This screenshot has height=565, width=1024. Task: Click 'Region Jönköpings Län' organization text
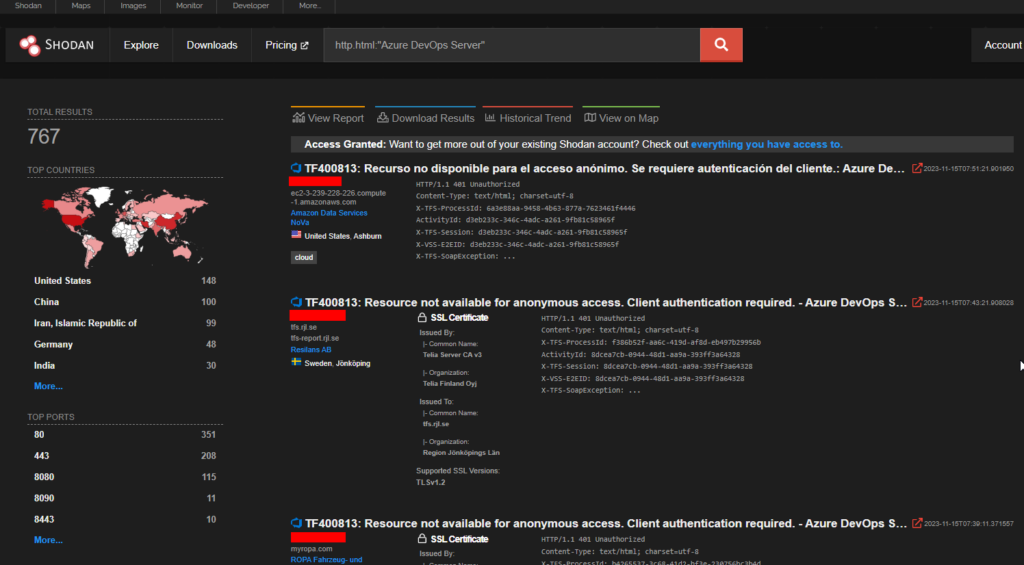pyautogui.click(x=461, y=453)
